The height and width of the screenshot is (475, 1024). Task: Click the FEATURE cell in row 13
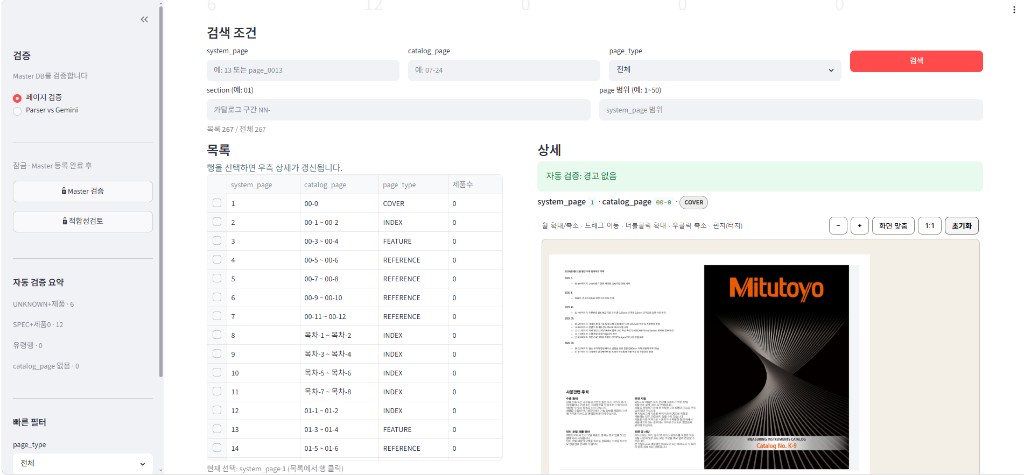[x=413, y=429]
